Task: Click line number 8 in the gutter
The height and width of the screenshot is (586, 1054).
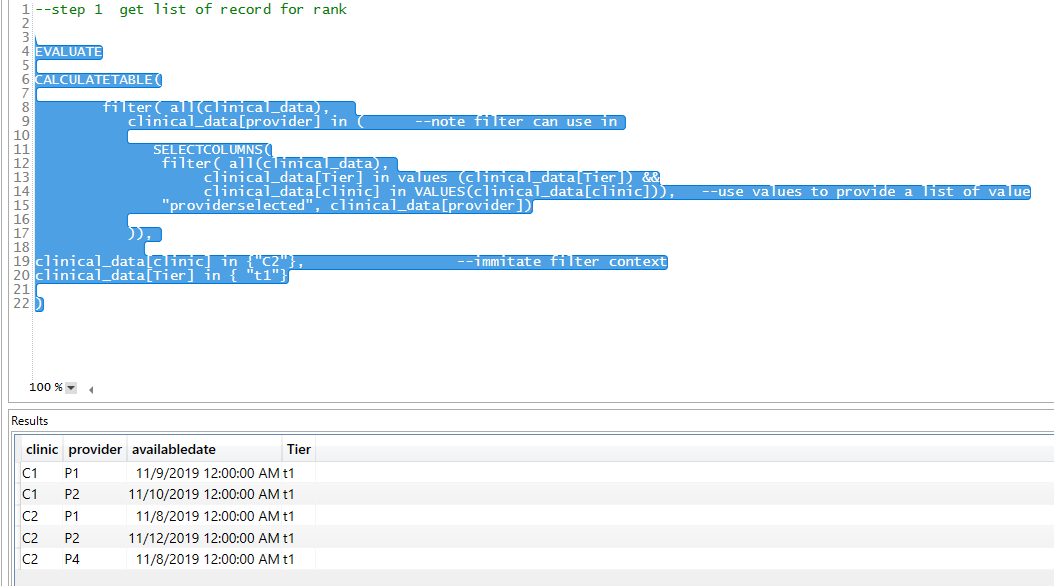Action: [x=26, y=108]
